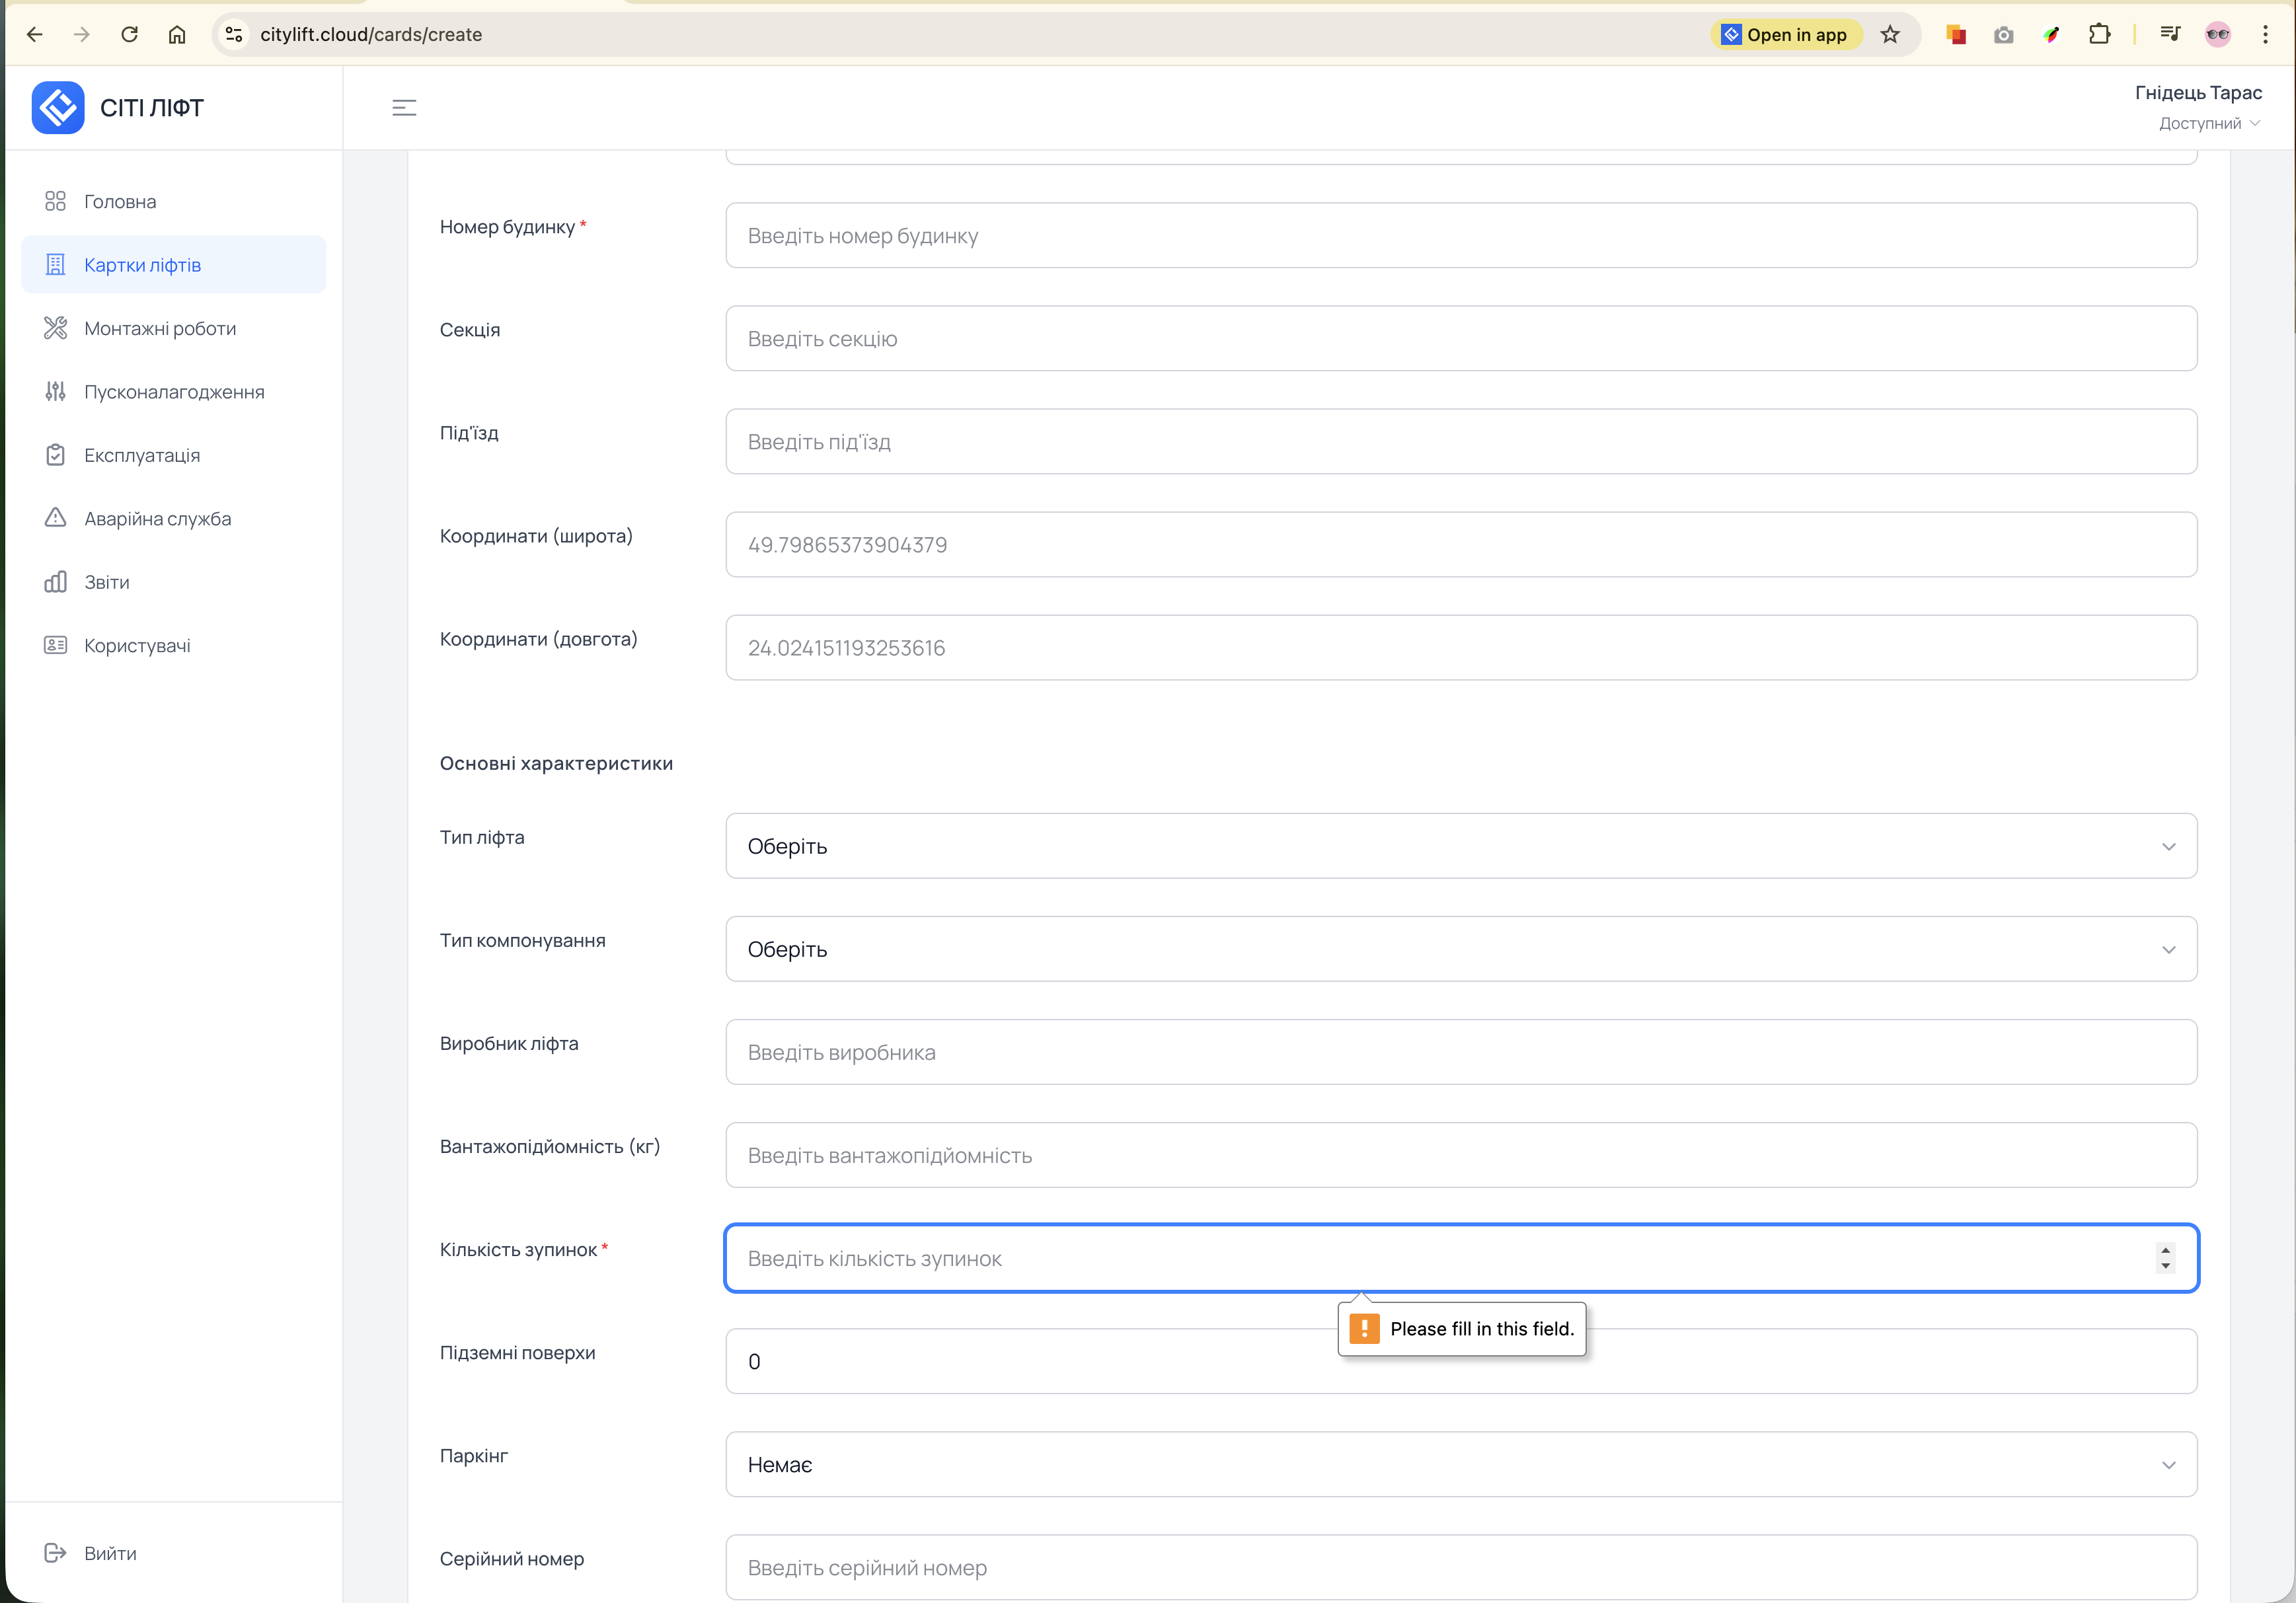Click the СІТІ ЛІФТ logo icon
The image size is (2296, 1603).
coord(58,107)
